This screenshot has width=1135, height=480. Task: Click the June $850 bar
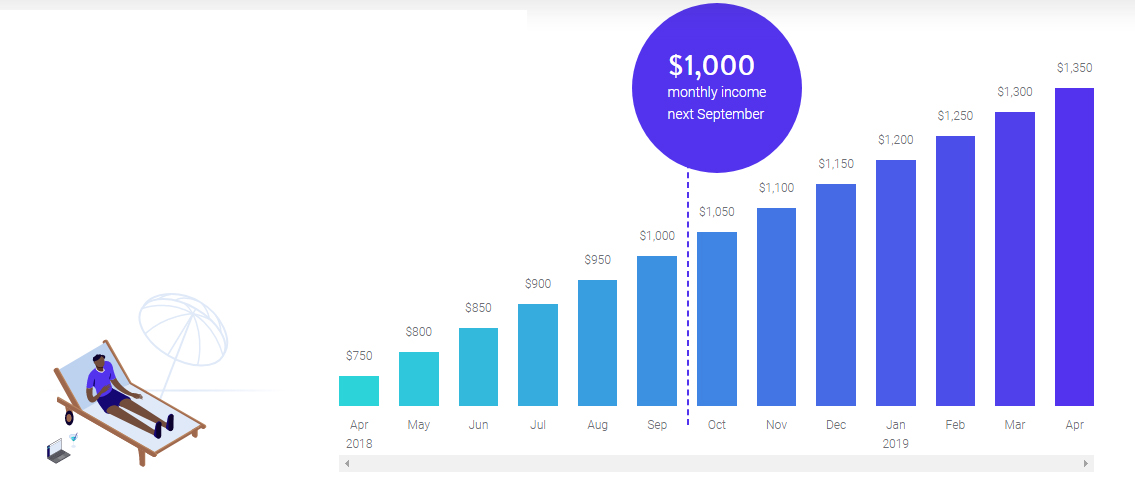point(478,367)
